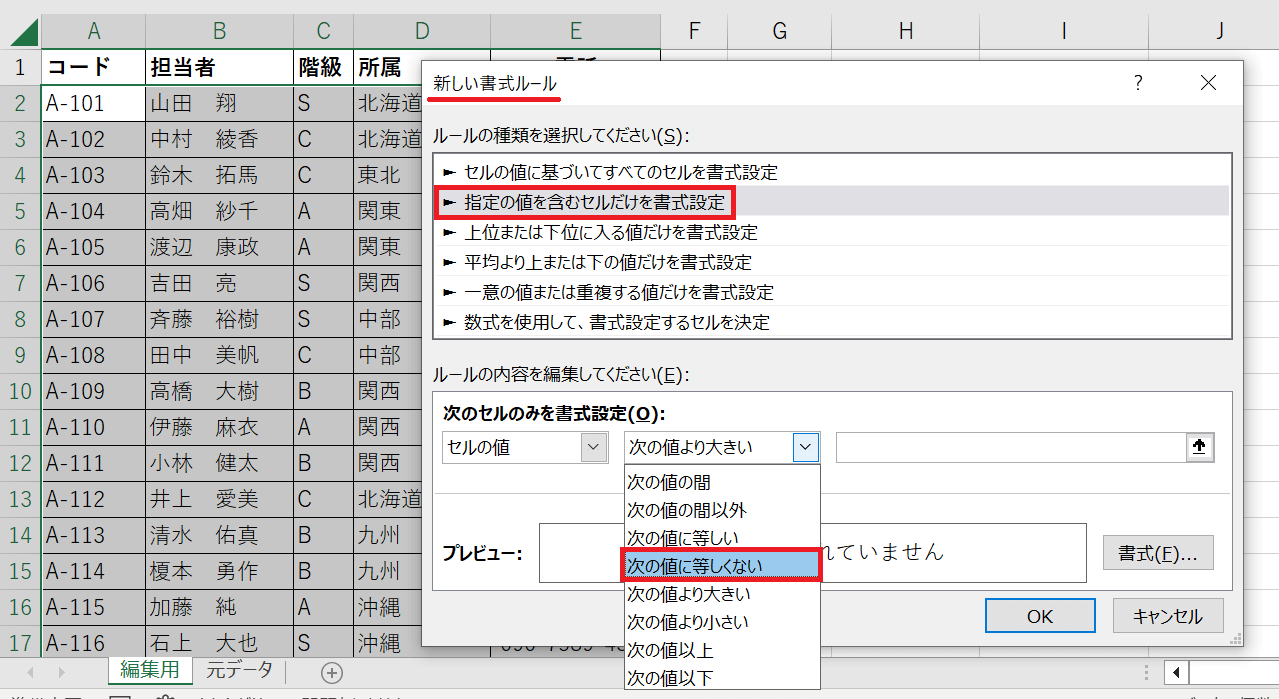Viewport: 1279px width, 699px height.
Task: Click the select-all corner triangle
Action: pos(24,32)
